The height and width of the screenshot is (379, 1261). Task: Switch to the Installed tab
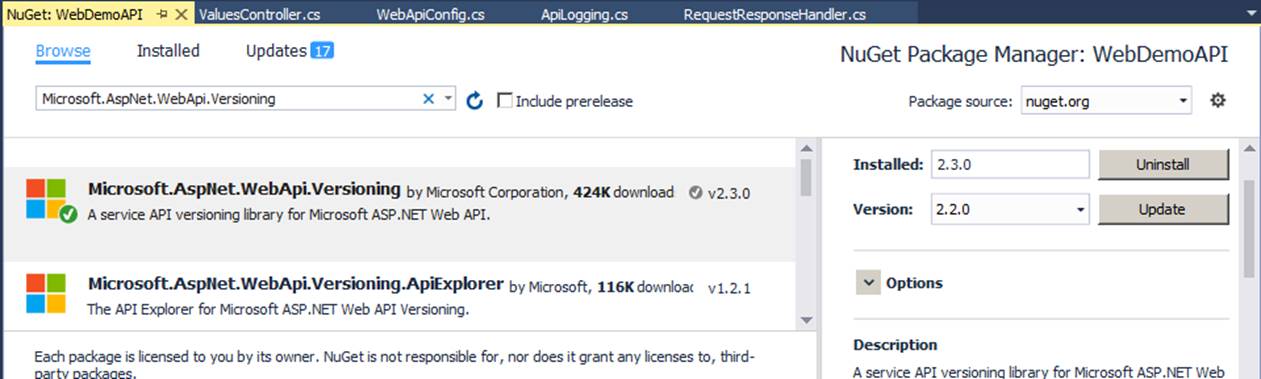(168, 51)
